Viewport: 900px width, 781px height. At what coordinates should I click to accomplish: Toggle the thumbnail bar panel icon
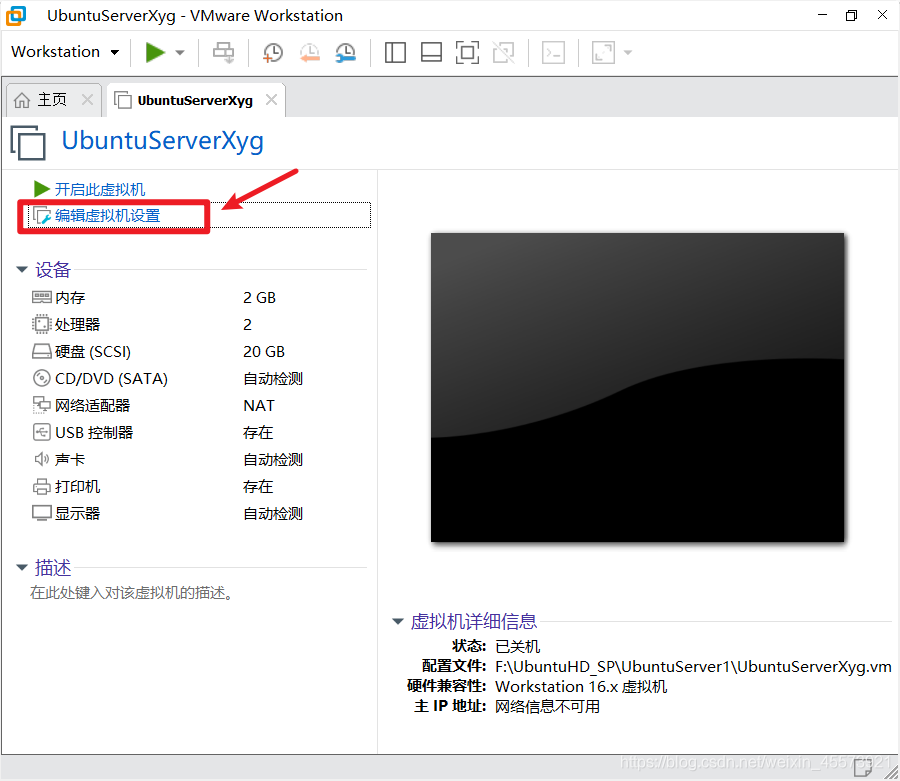coord(431,52)
